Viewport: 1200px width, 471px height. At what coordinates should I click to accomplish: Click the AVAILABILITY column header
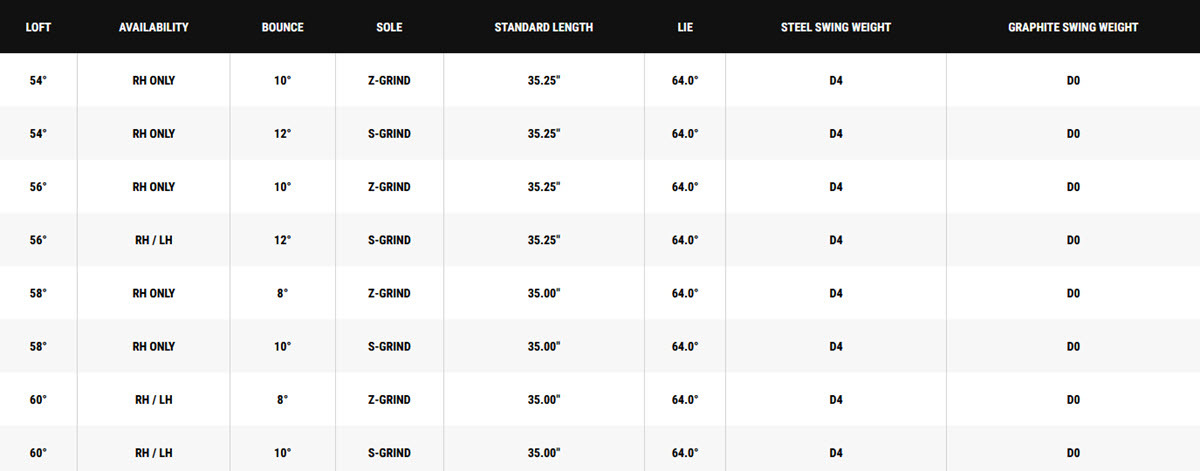[x=153, y=27]
